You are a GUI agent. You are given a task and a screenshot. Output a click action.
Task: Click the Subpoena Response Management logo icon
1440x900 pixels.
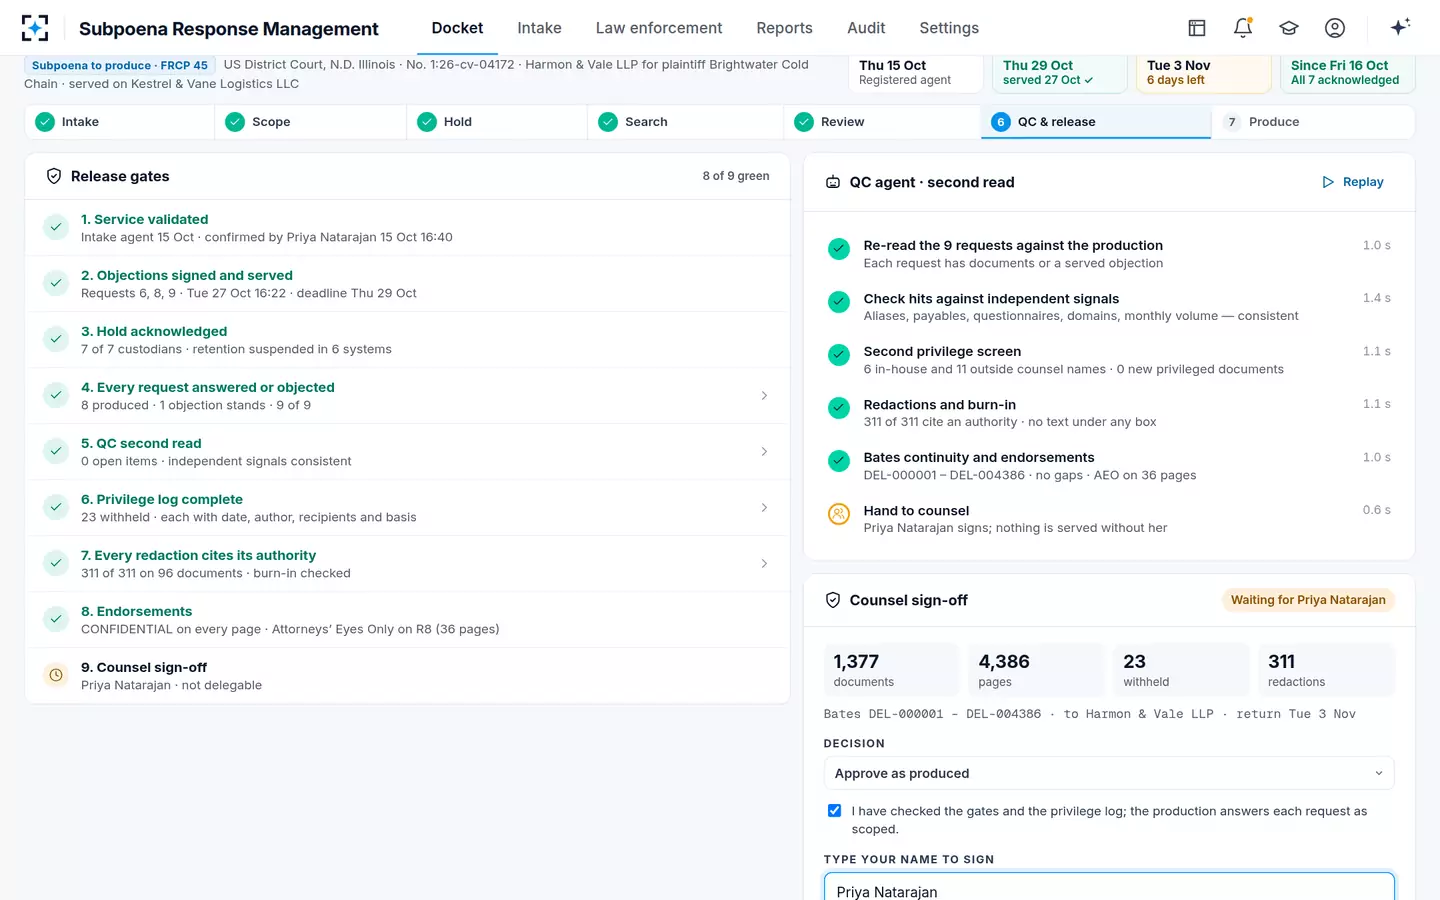35,28
